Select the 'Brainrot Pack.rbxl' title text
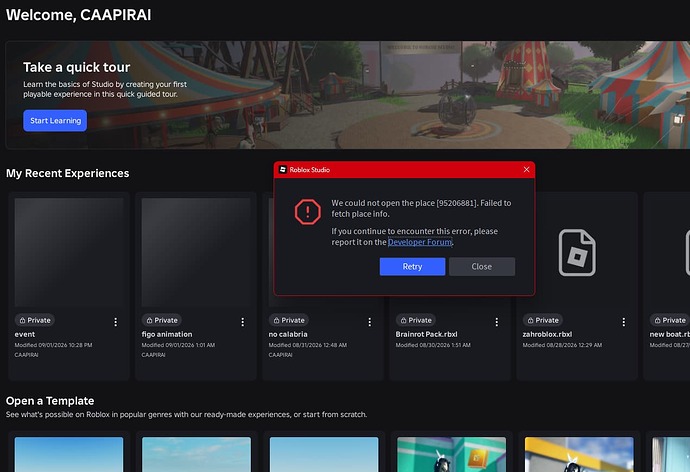 (426, 334)
